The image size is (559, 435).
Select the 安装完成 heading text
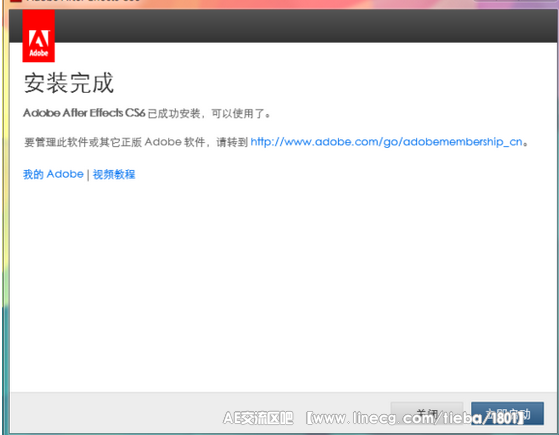pos(69,83)
